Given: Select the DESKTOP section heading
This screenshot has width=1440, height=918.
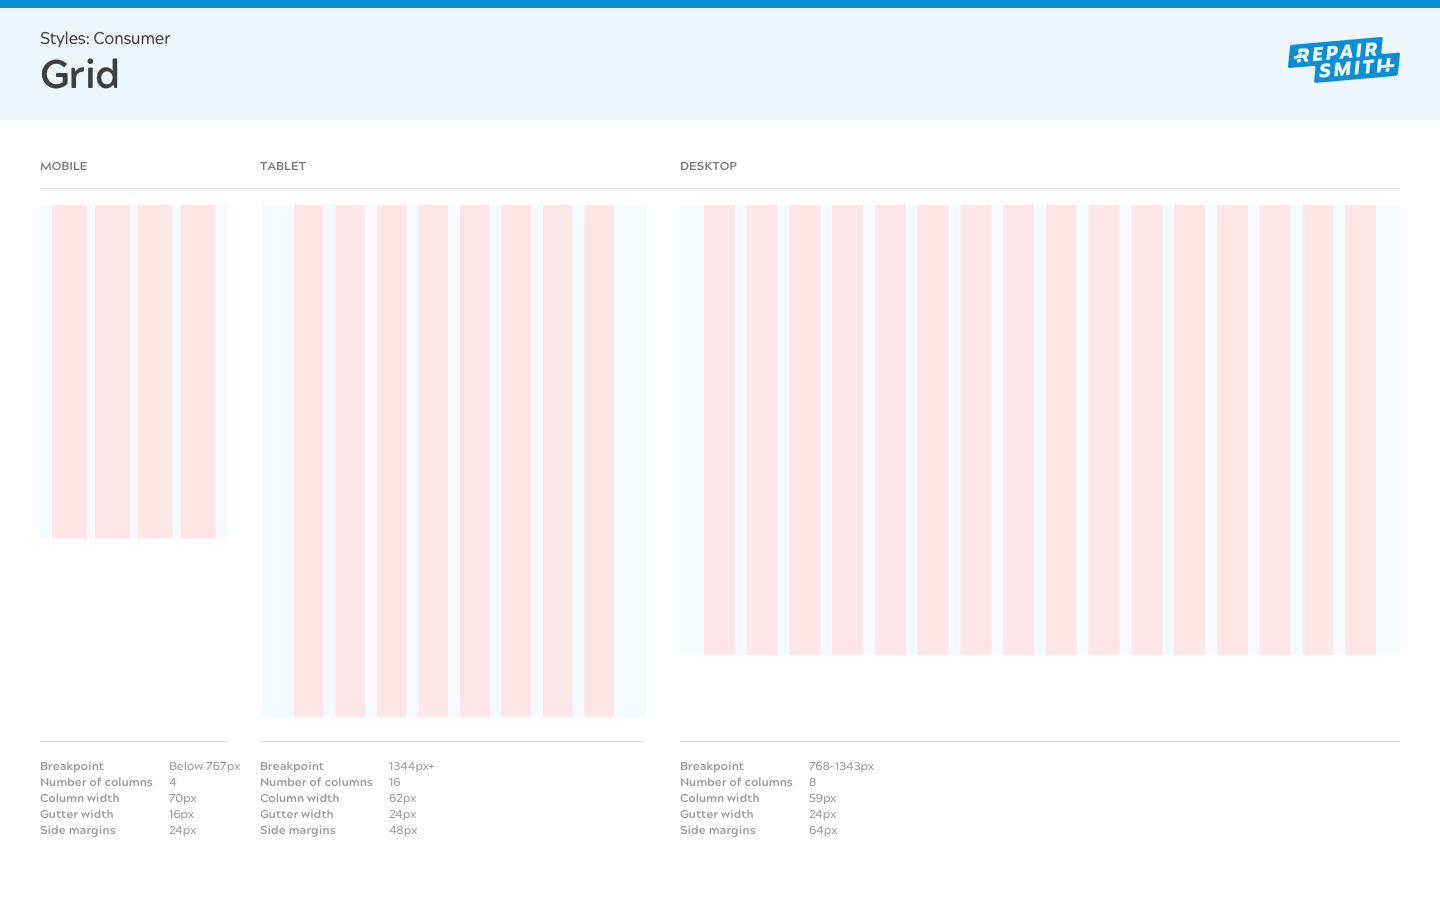Looking at the screenshot, I should (x=708, y=166).
